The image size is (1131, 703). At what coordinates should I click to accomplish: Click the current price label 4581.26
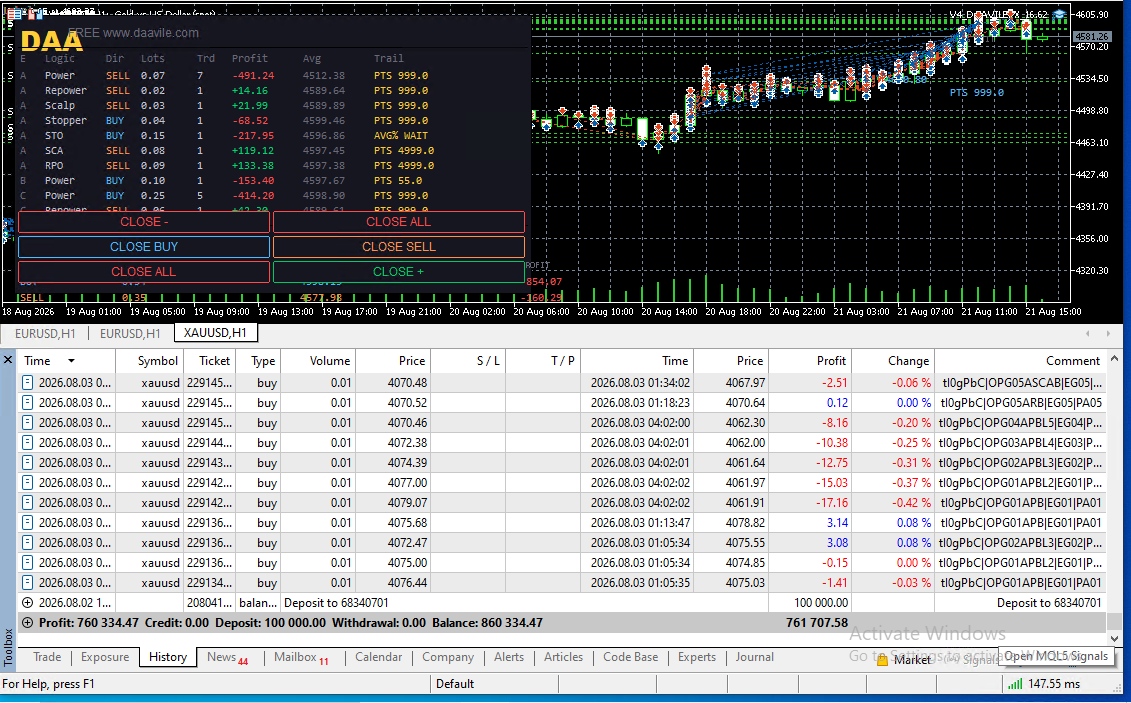pyautogui.click(x=1091, y=36)
